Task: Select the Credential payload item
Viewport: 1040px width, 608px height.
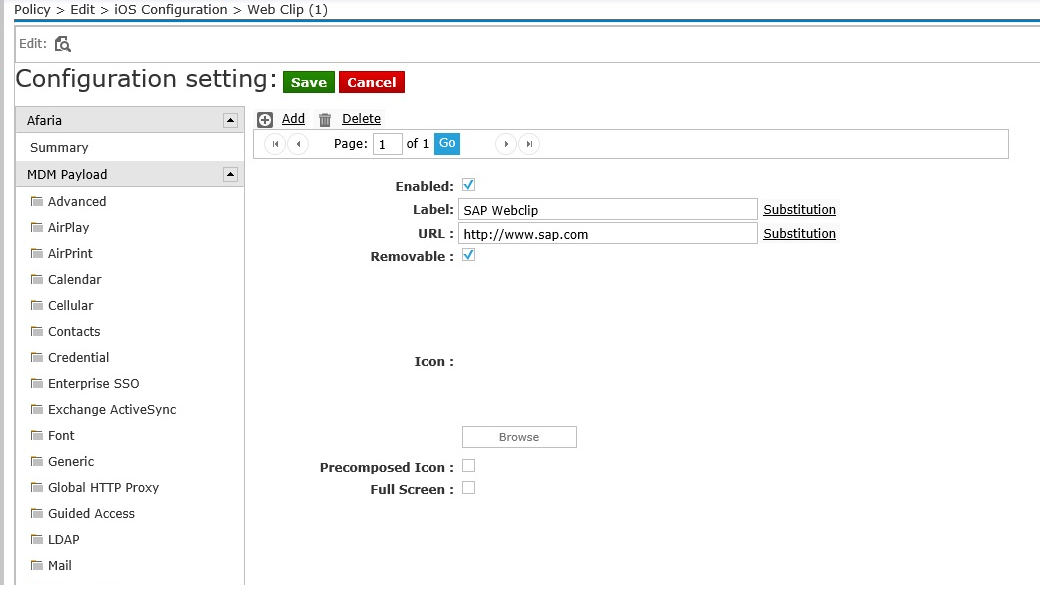Action: click(x=78, y=357)
